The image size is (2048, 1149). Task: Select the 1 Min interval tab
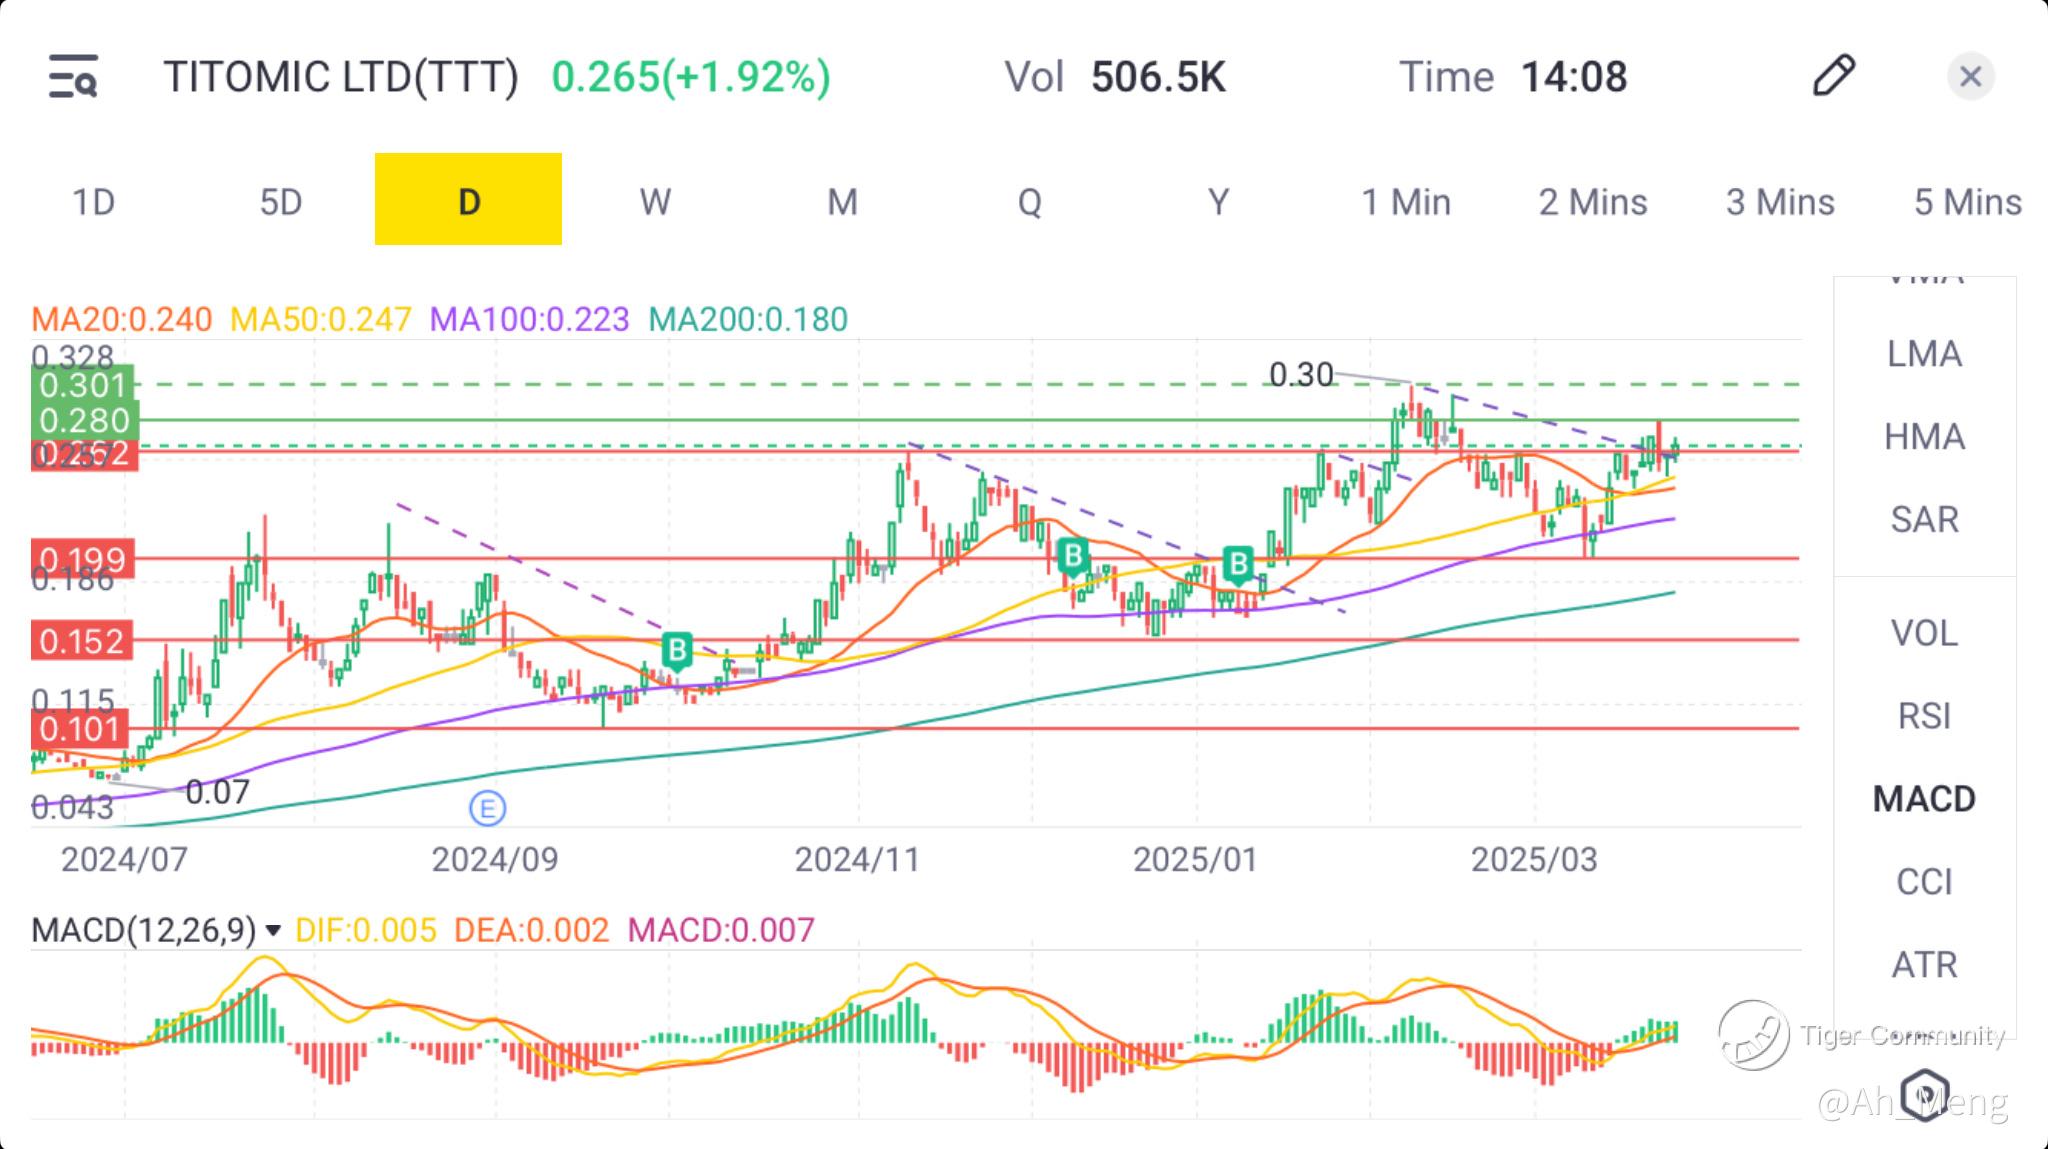pos(1406,201)
